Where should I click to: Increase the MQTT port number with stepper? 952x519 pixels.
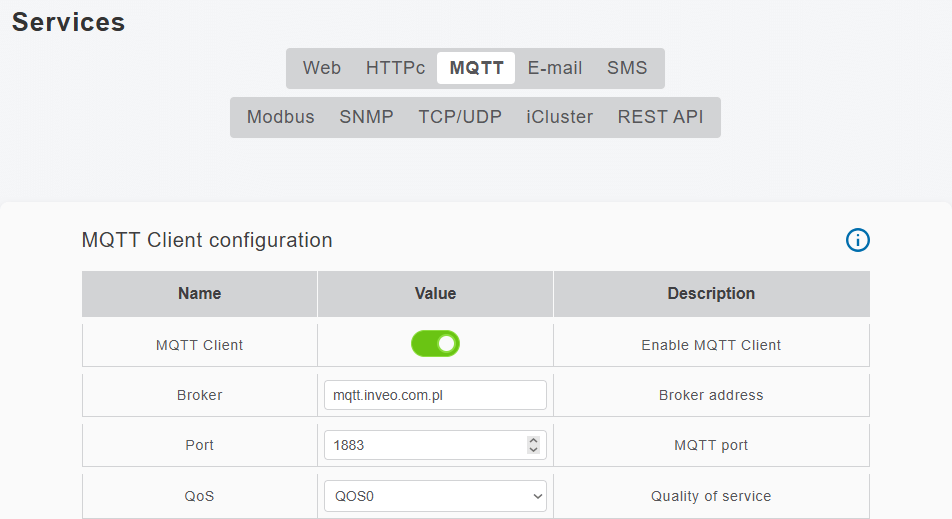tap(533, 440)
